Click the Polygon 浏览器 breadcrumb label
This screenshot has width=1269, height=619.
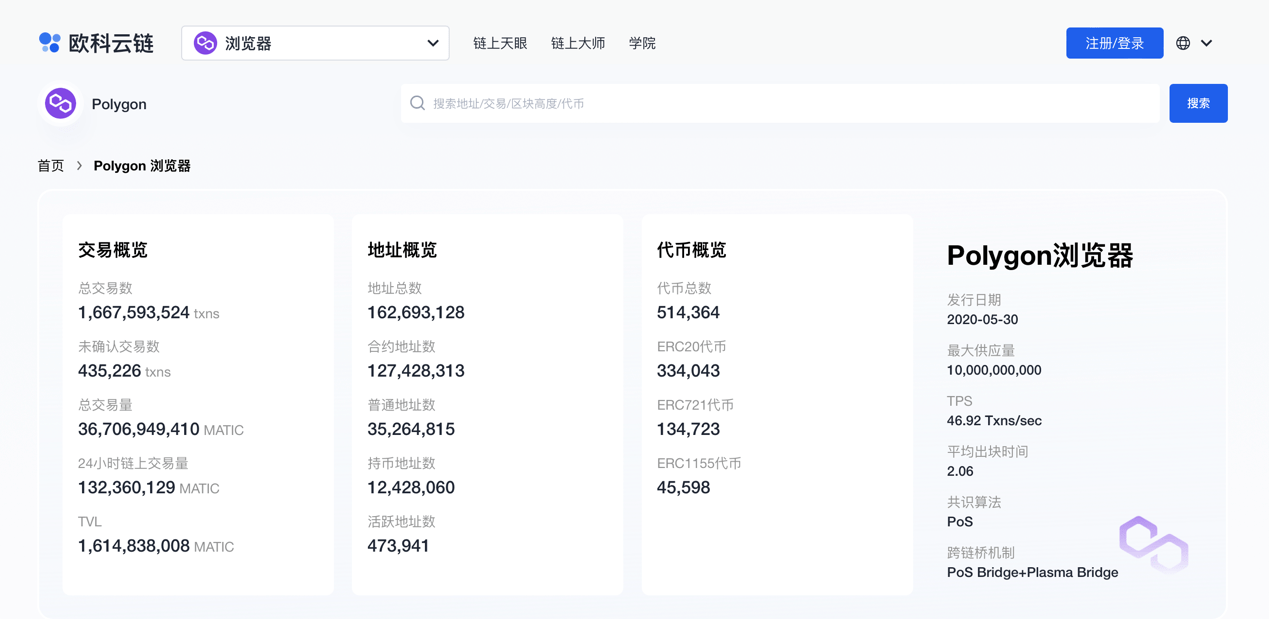point(145,165)
